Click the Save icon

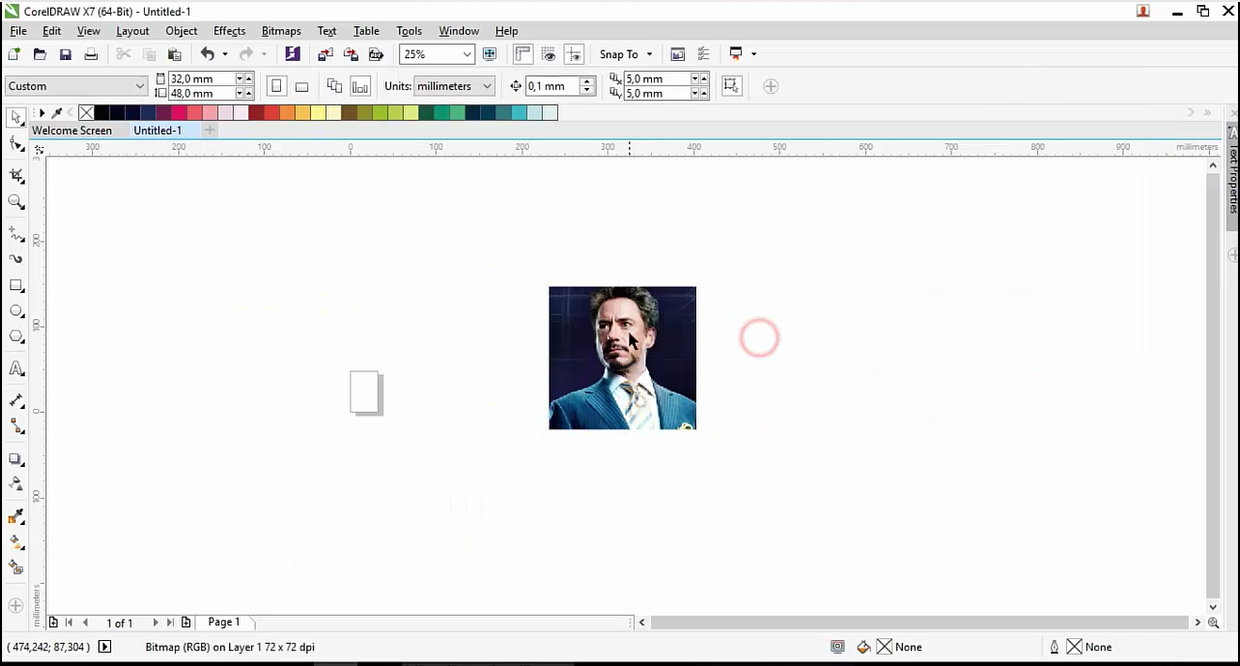tap(65, 54)
